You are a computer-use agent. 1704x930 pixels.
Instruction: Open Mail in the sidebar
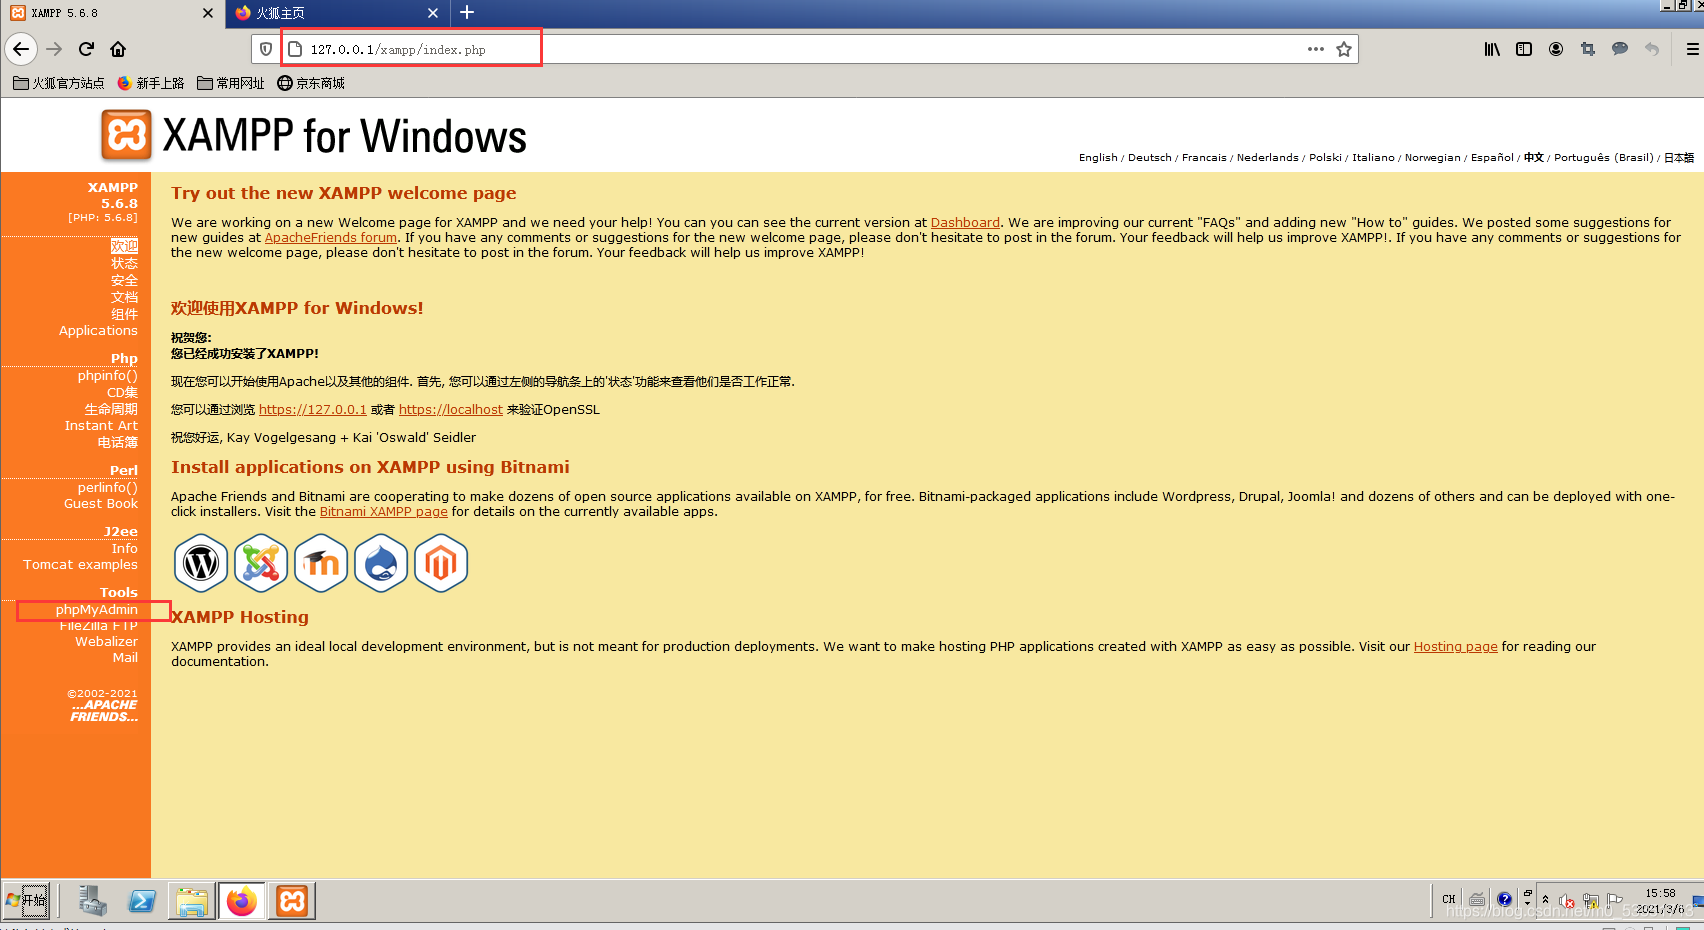125,658
